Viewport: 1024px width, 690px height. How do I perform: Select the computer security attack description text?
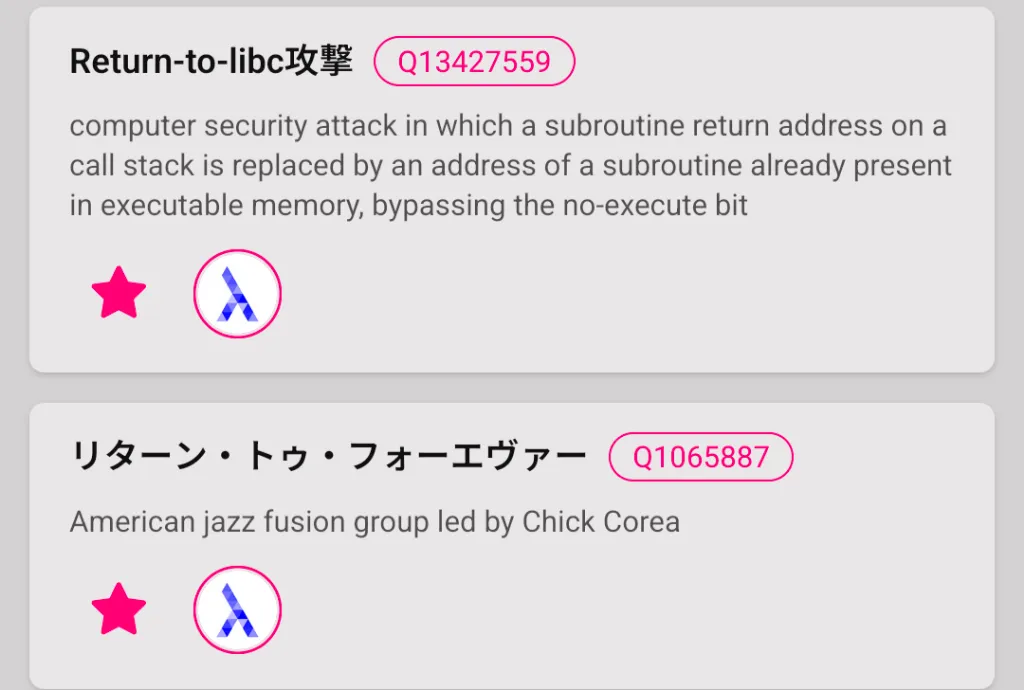pyautogui.click(x=510, y=166)
